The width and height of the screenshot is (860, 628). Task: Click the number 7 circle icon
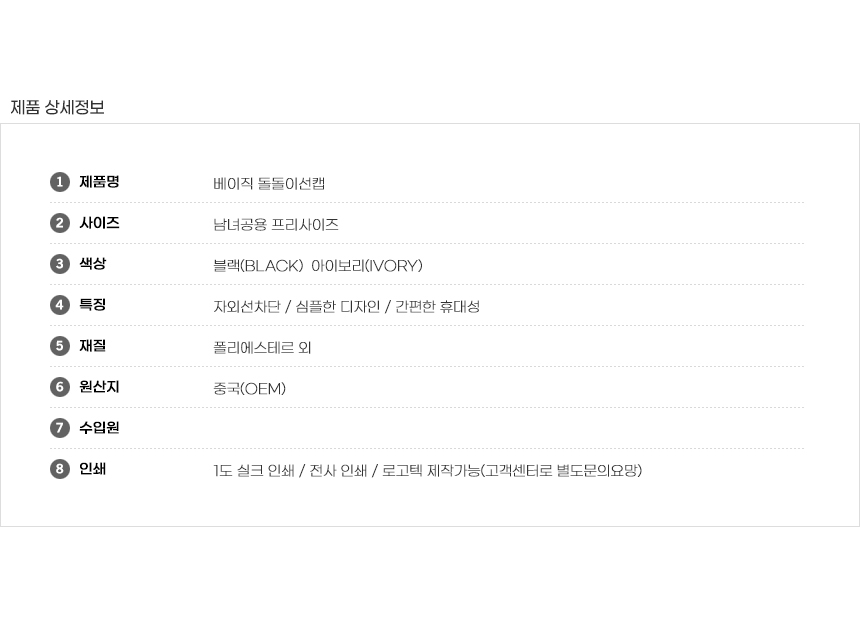click(x=59, y=428)
